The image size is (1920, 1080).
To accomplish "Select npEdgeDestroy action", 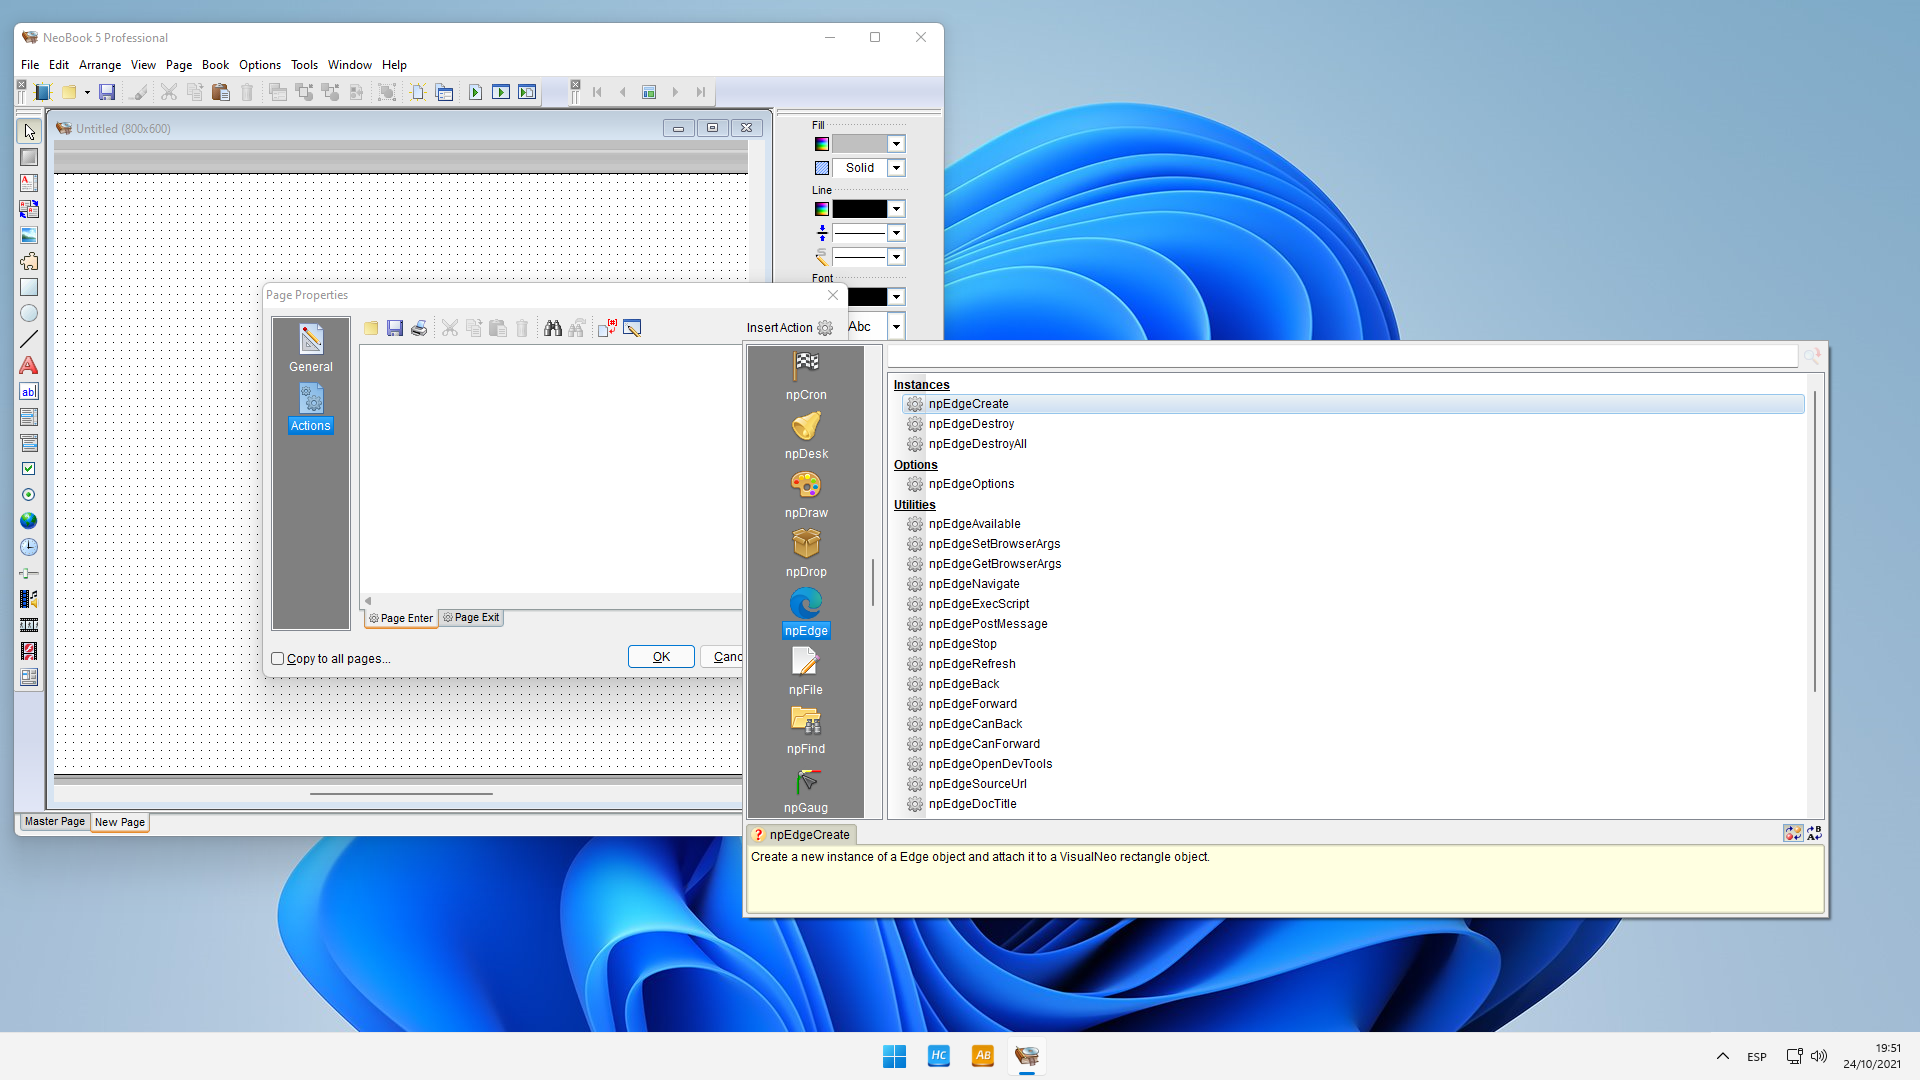I will 971,424.
